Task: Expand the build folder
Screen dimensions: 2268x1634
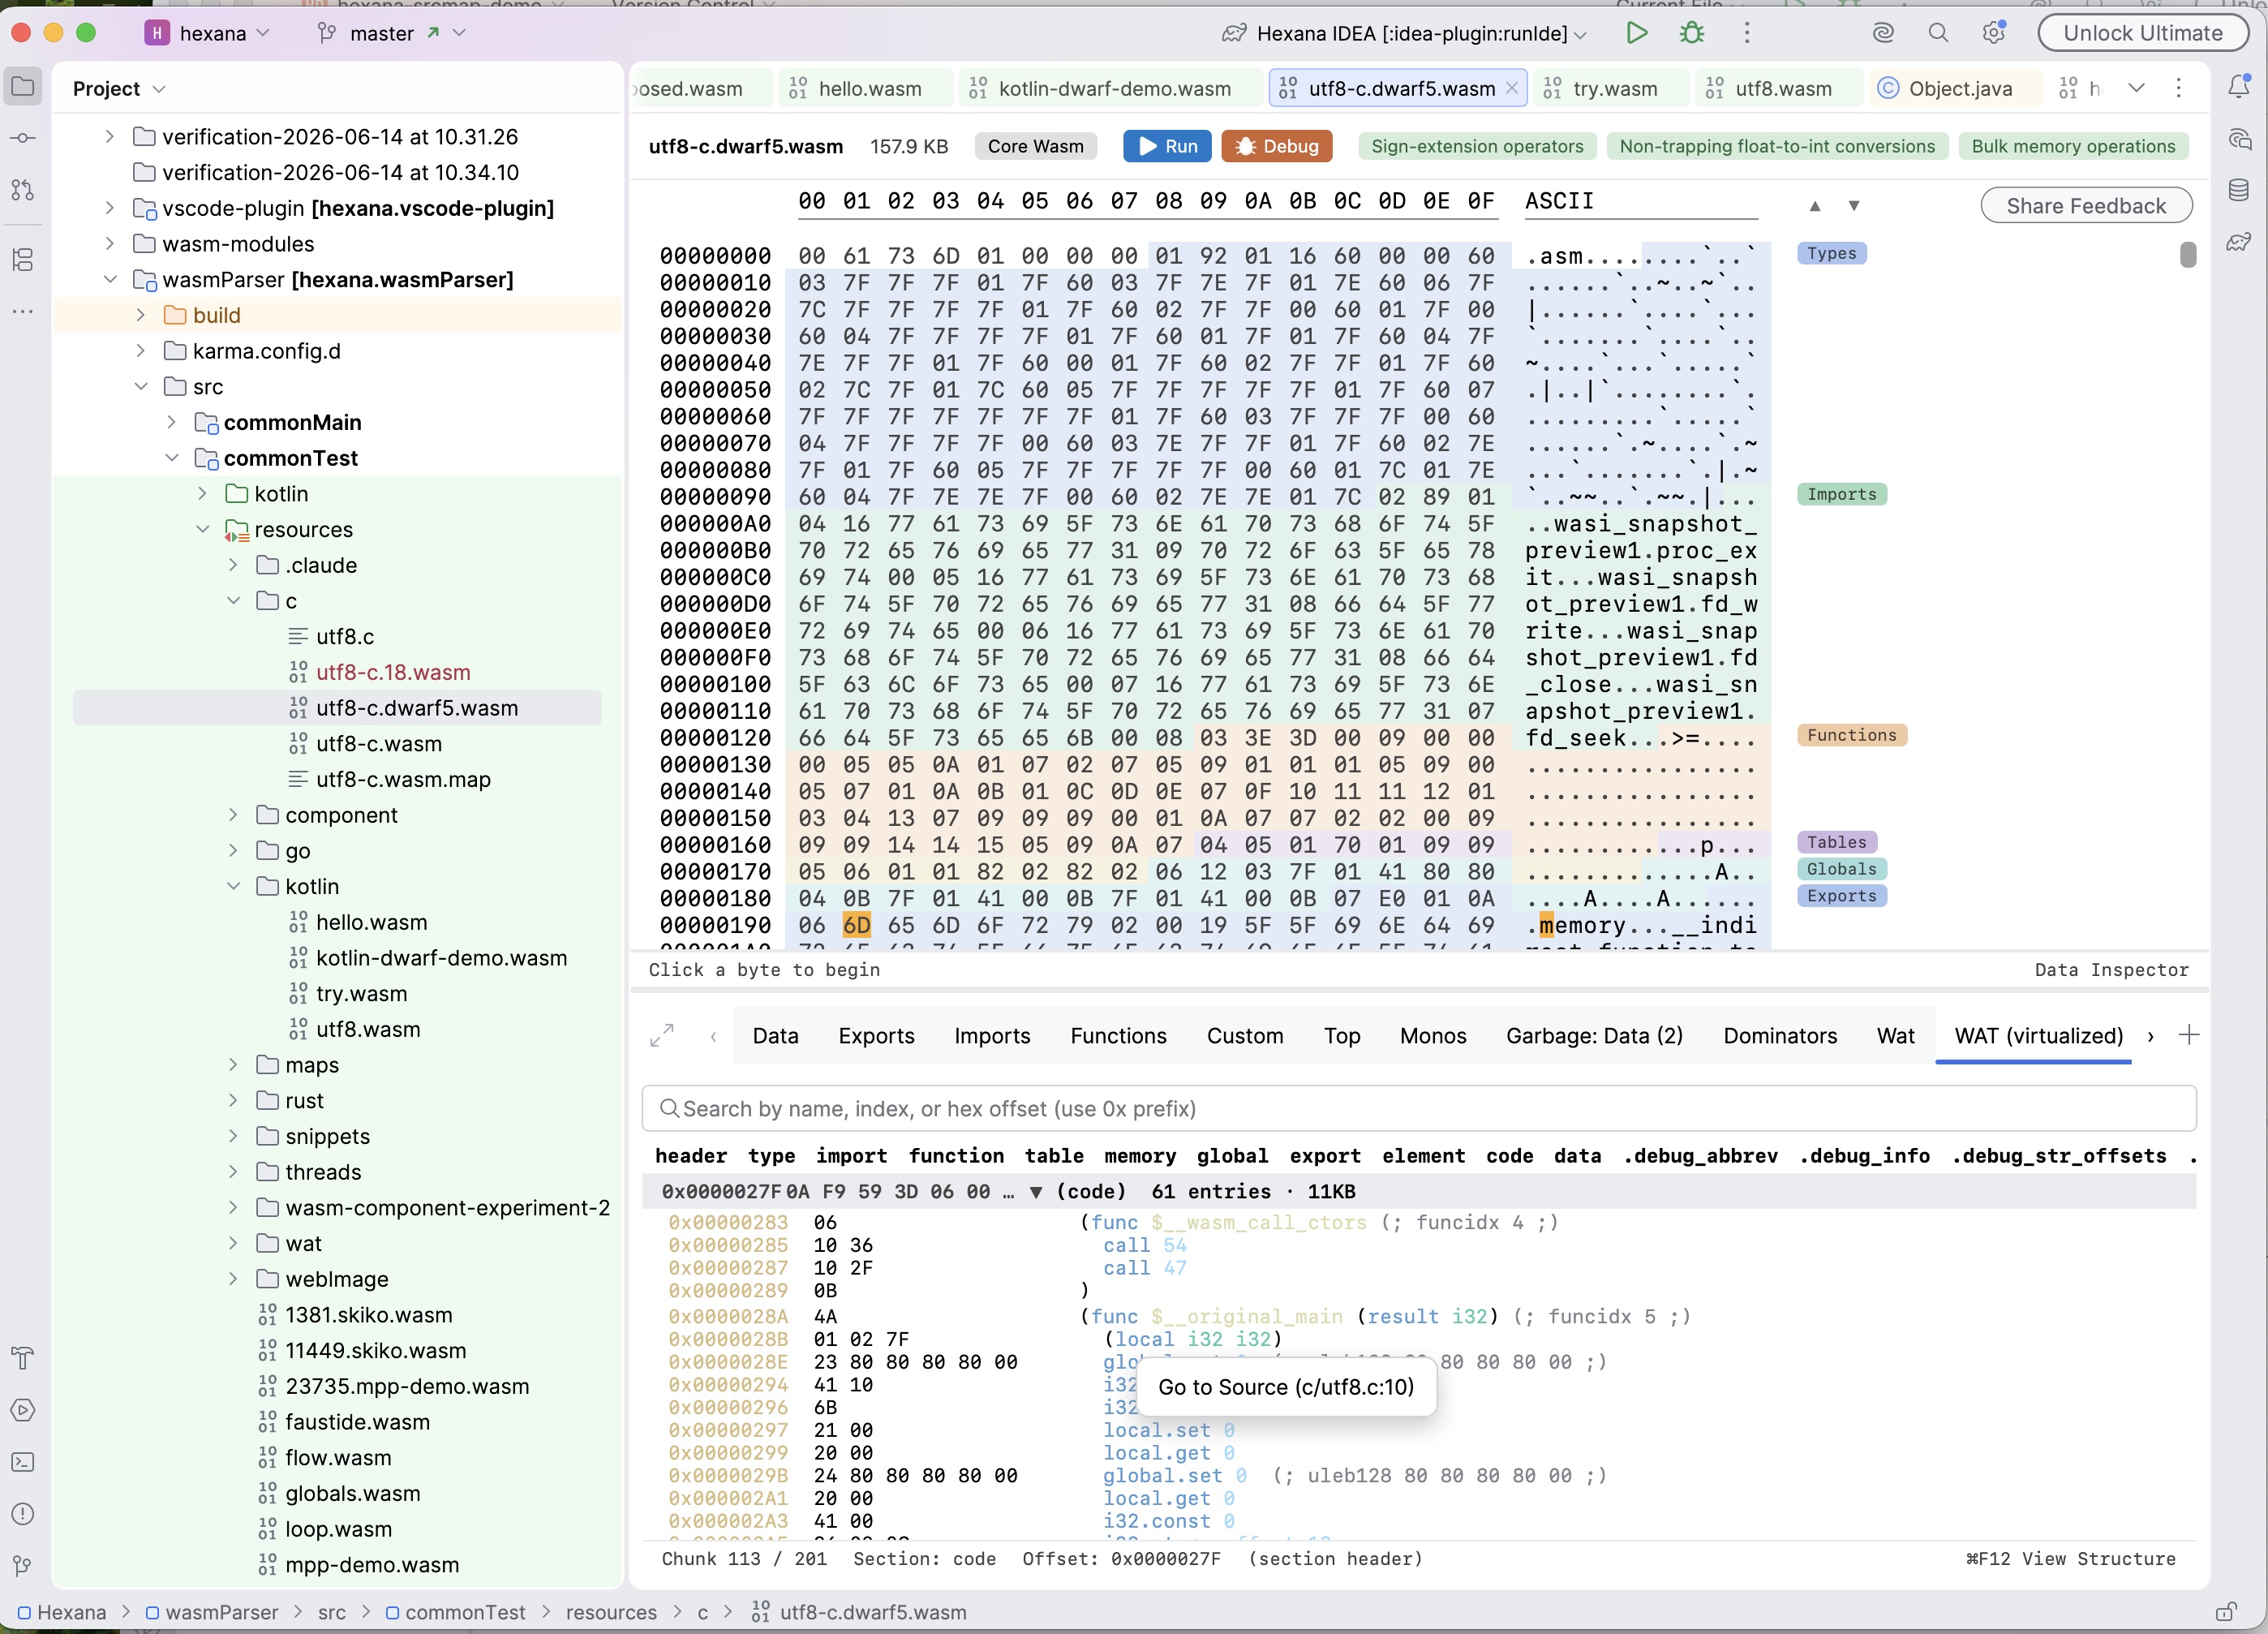Action: click(x=141, y=315)
